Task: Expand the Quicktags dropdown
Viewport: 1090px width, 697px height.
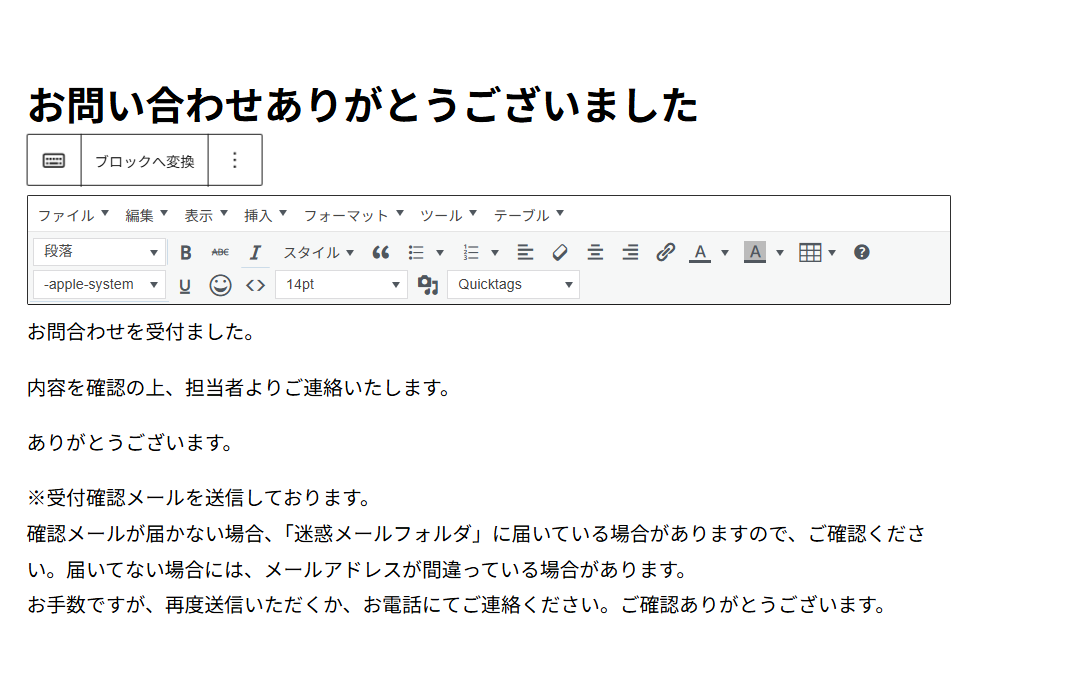Action: (x=513, y=285)
